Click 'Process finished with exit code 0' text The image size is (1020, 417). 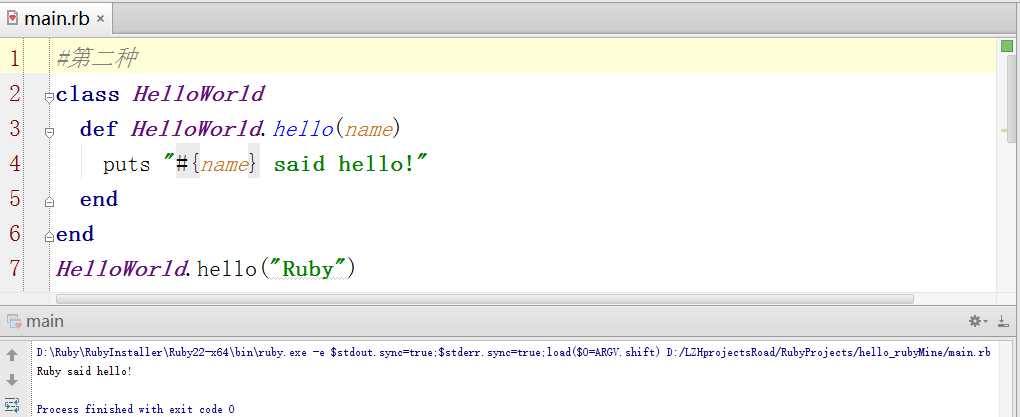135,409
